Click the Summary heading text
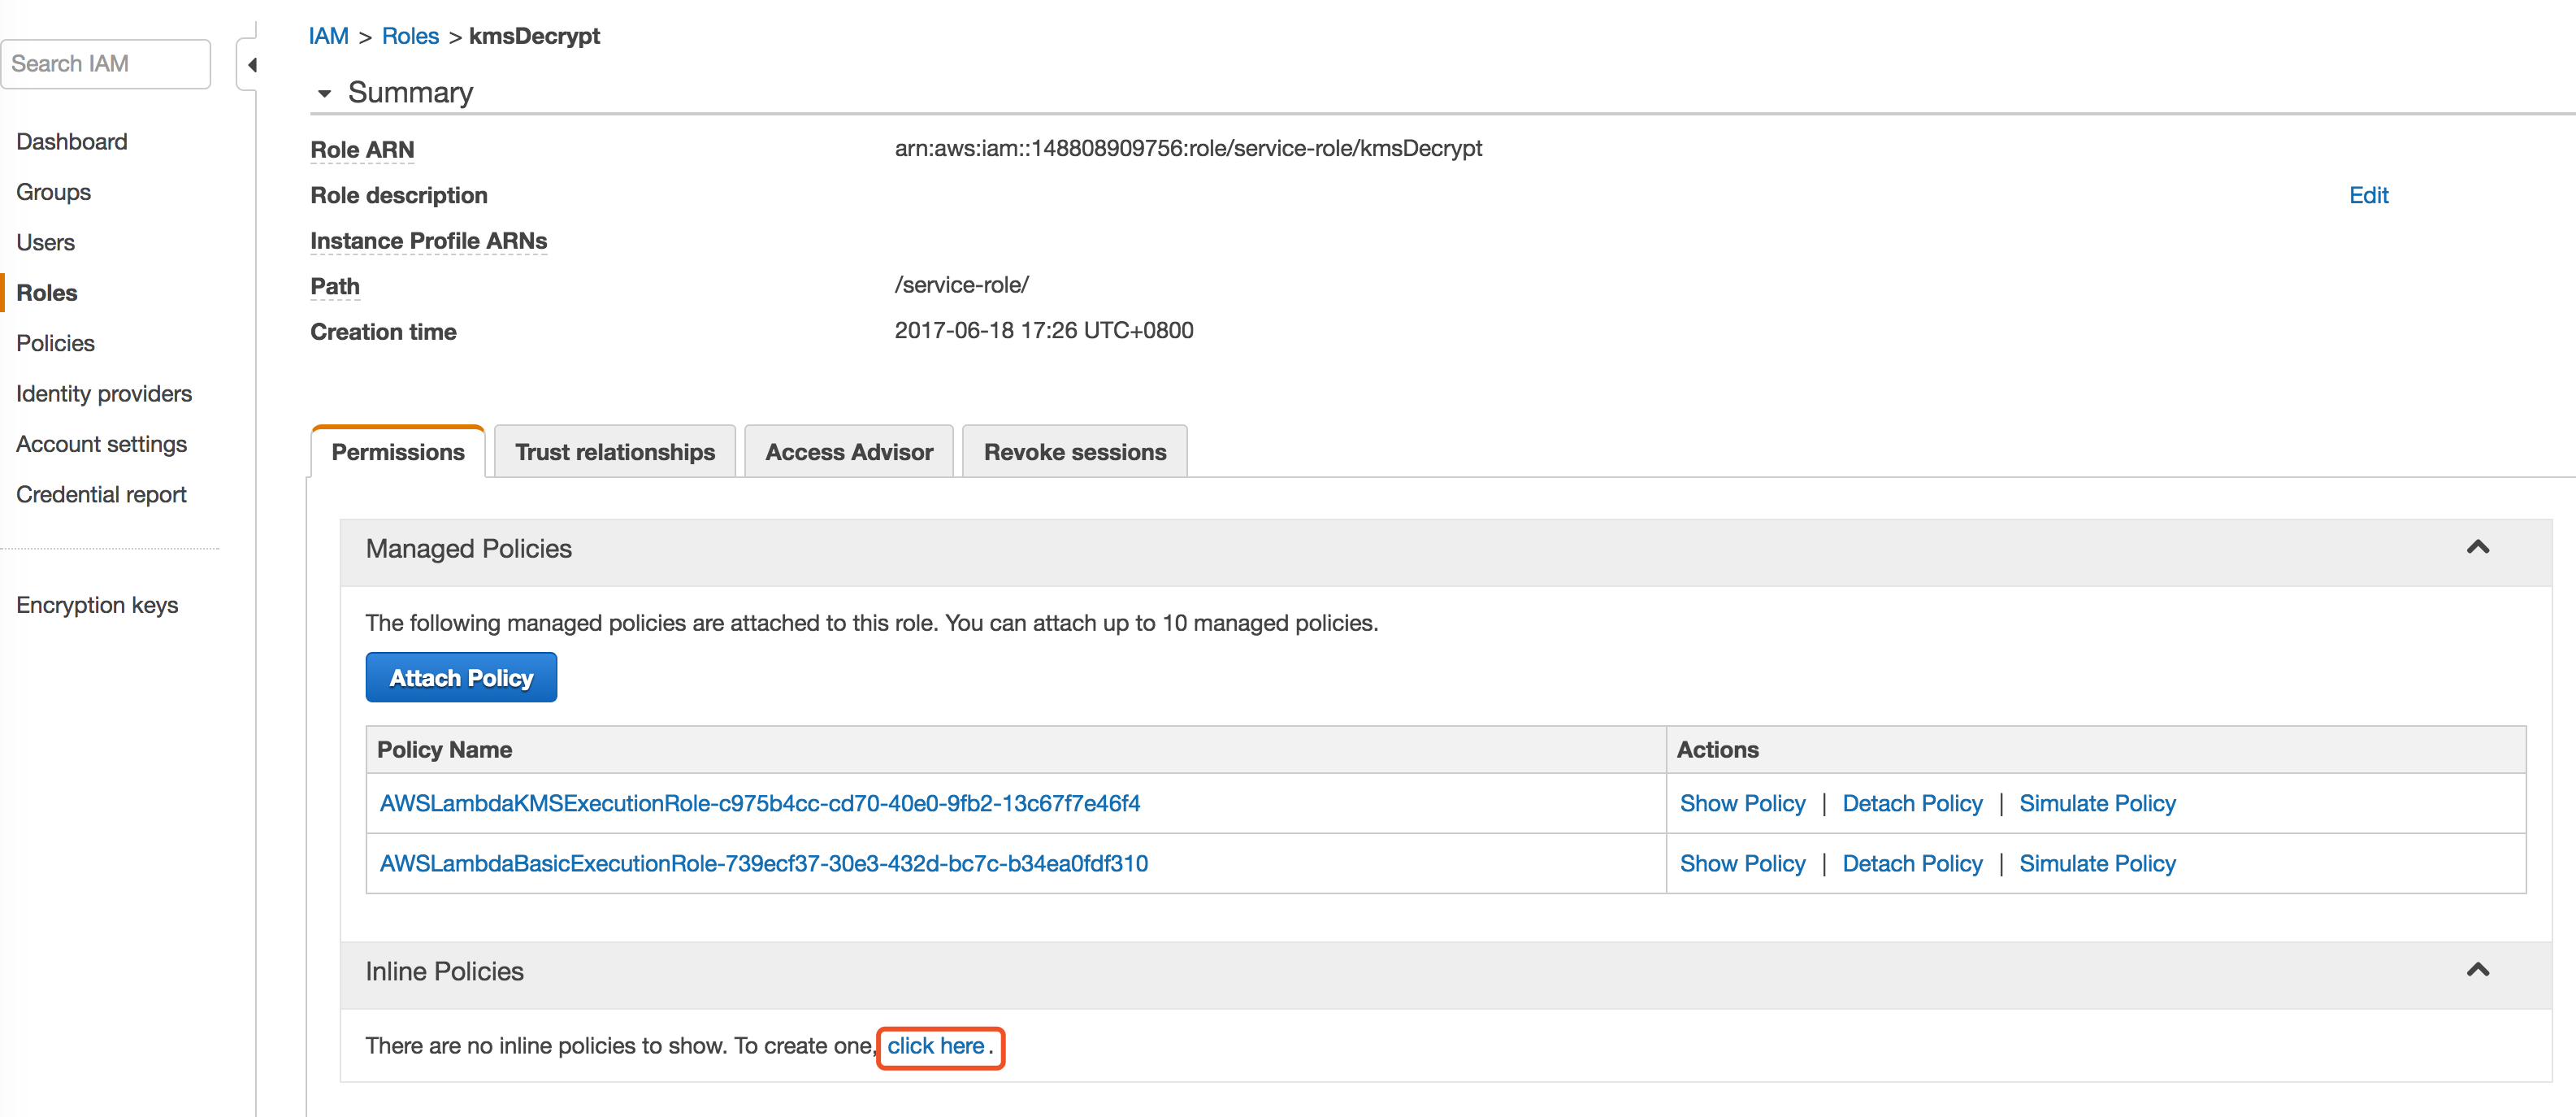 [410, 93]
